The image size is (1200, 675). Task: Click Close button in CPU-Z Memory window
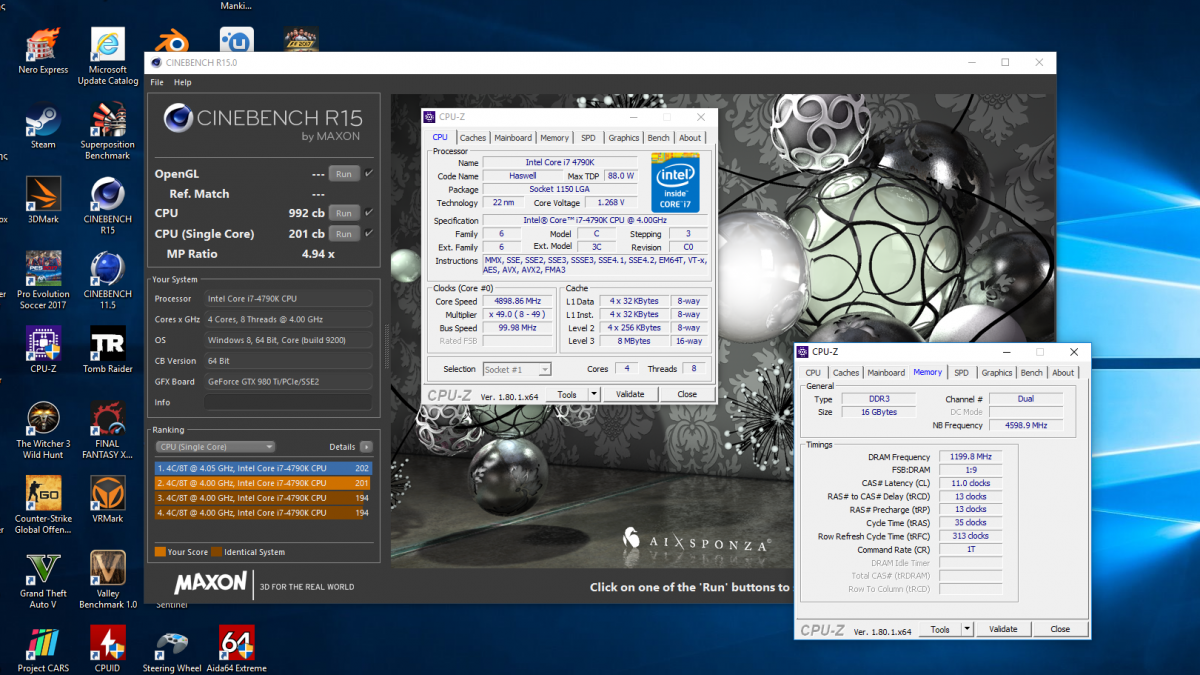pyautogui.click(x=1060, y=629)
